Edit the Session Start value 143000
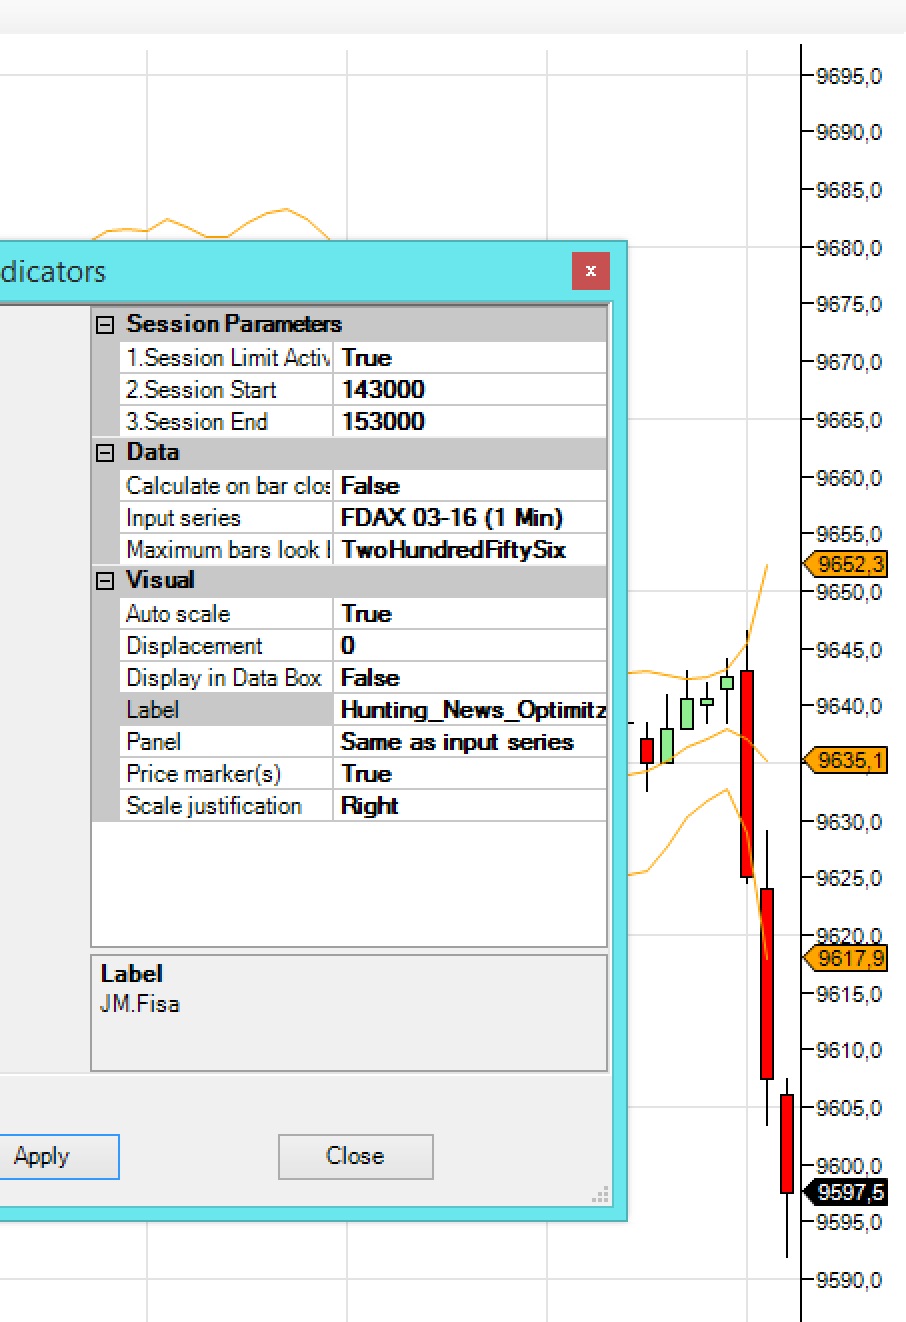This screenshot has height=1322, width=906. [x=469, y=390]
